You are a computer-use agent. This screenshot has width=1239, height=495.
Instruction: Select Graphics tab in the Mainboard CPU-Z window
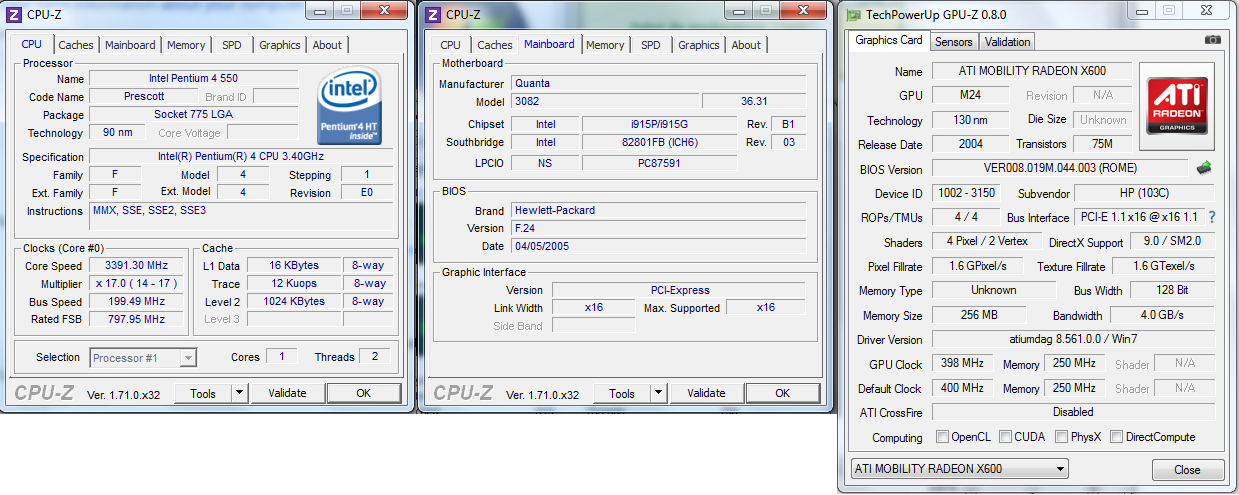(x=698, y=45)
